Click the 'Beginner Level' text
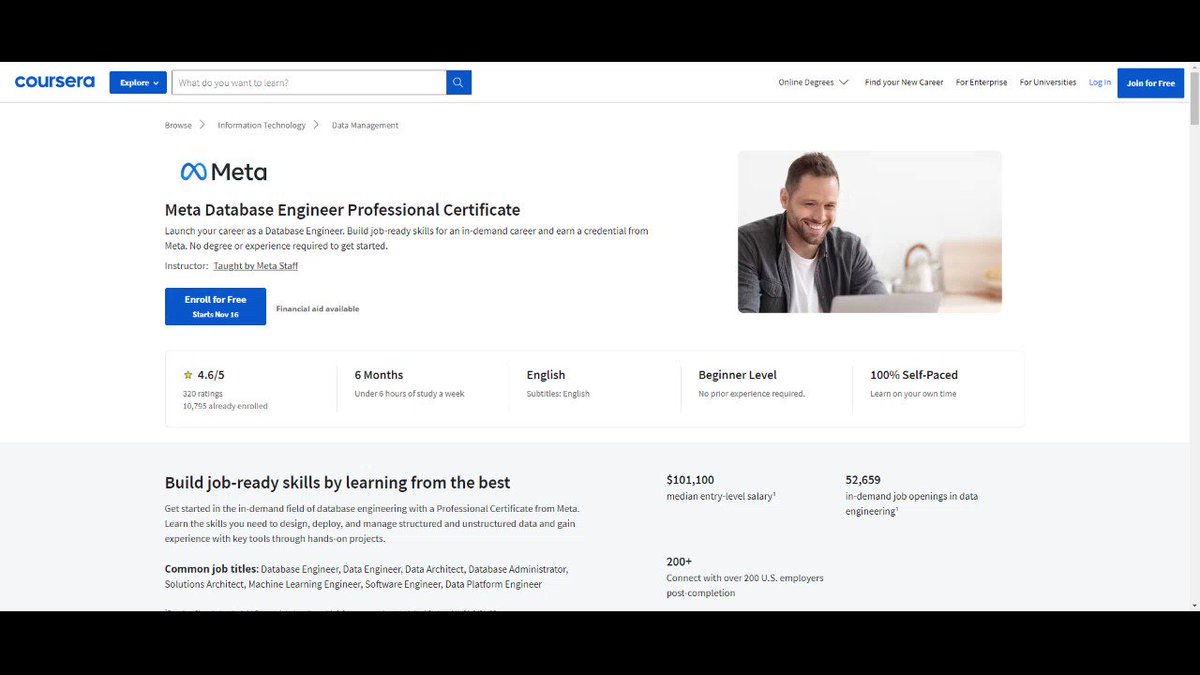Screen dimensions: 1200x675 click(737, 375)
